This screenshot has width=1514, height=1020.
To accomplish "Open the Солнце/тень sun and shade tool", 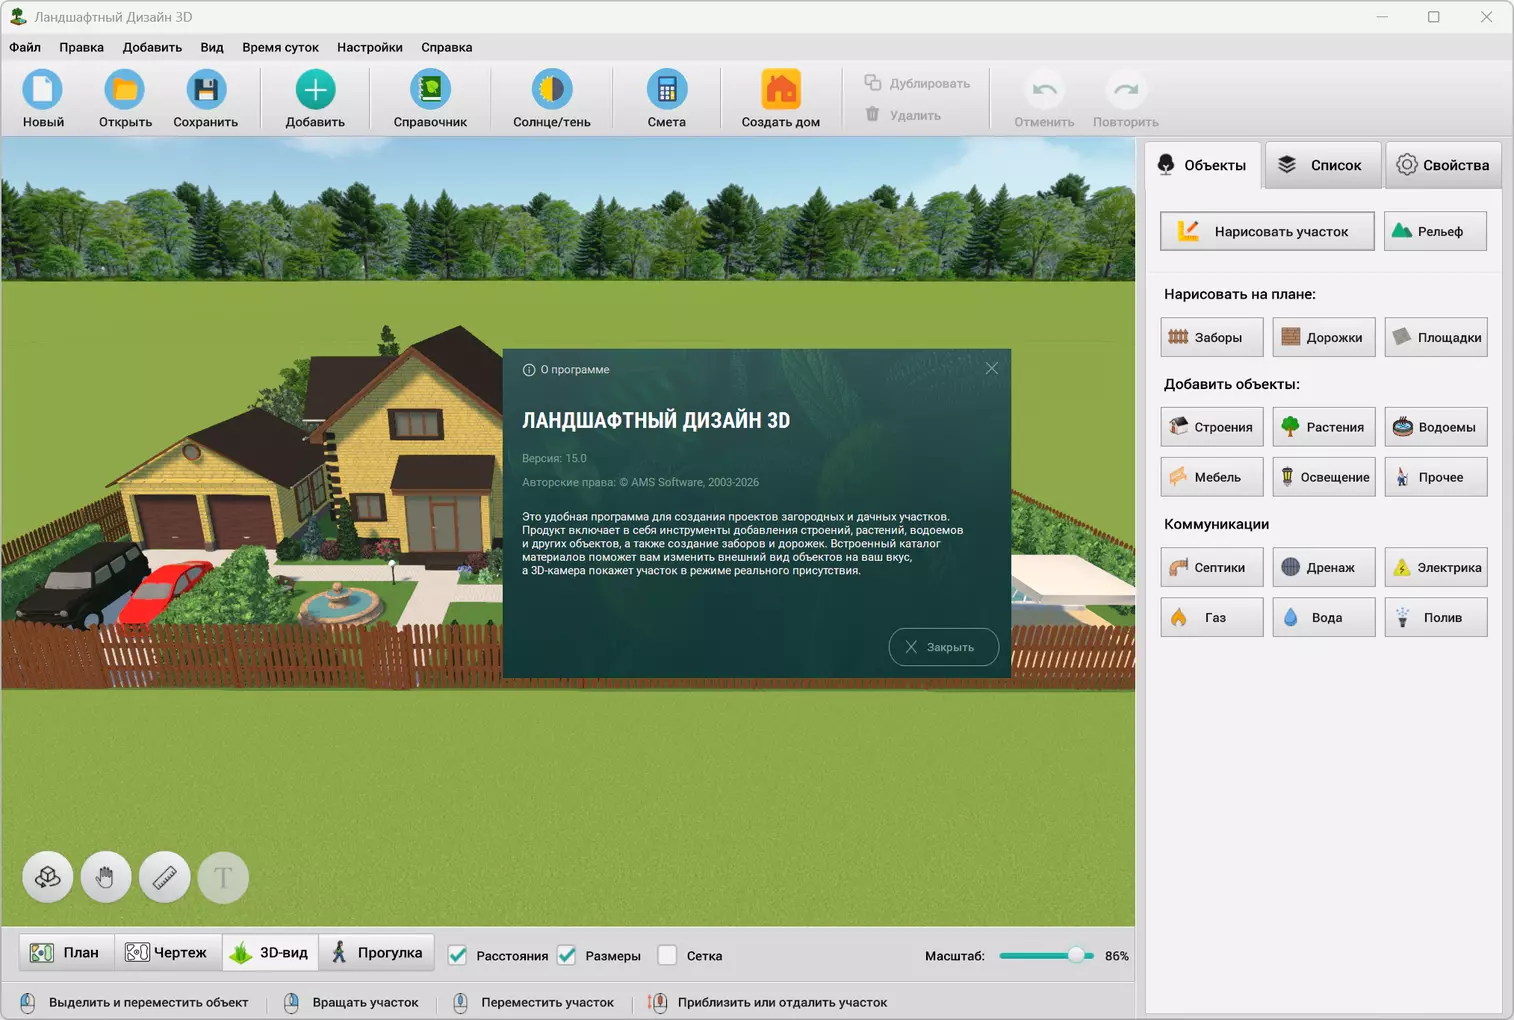I will [551, 99].
